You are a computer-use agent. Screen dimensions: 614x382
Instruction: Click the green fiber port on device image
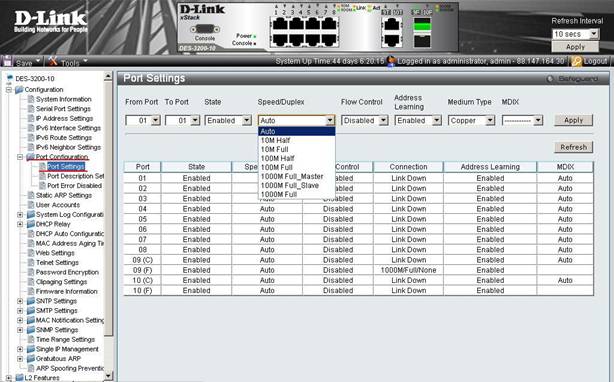[422, 26]
